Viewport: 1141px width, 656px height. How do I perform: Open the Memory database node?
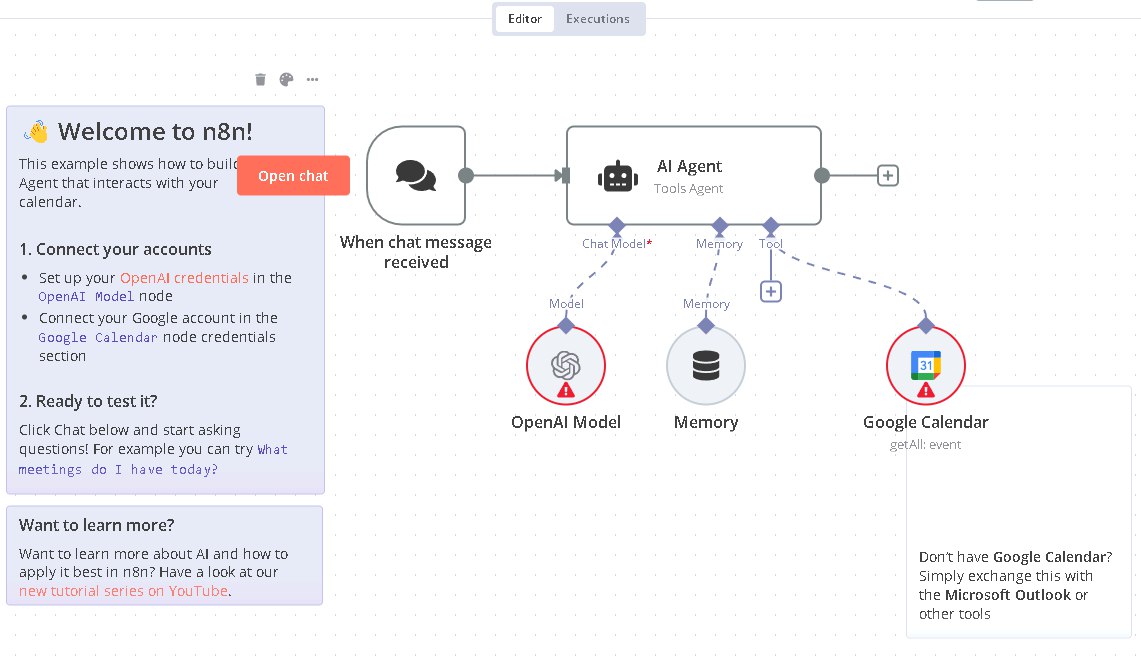(706, 365)
